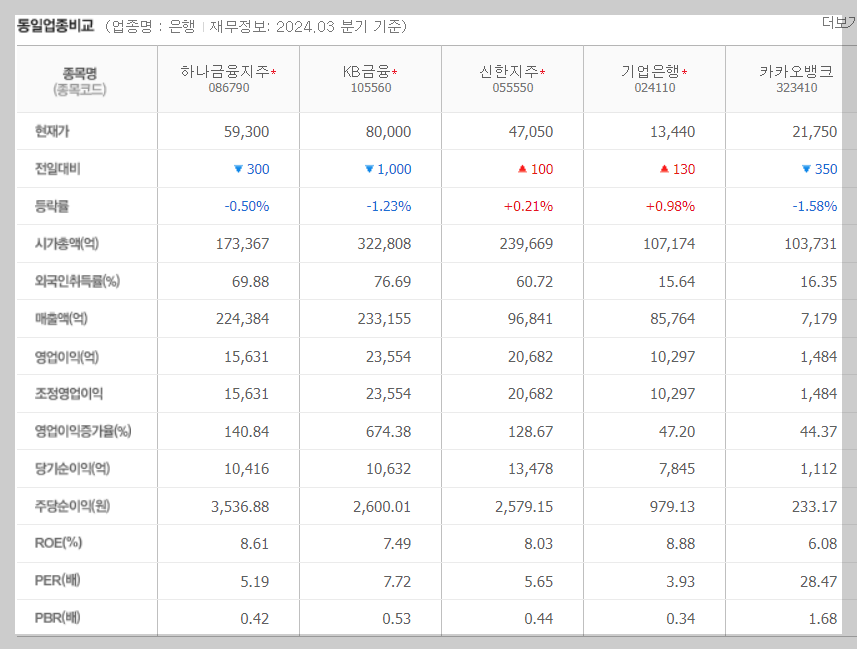Image resolution: width=857 pixels, height=649 pixels.
Task: Click the ROE(%) row label
Action: pos(58,543)
